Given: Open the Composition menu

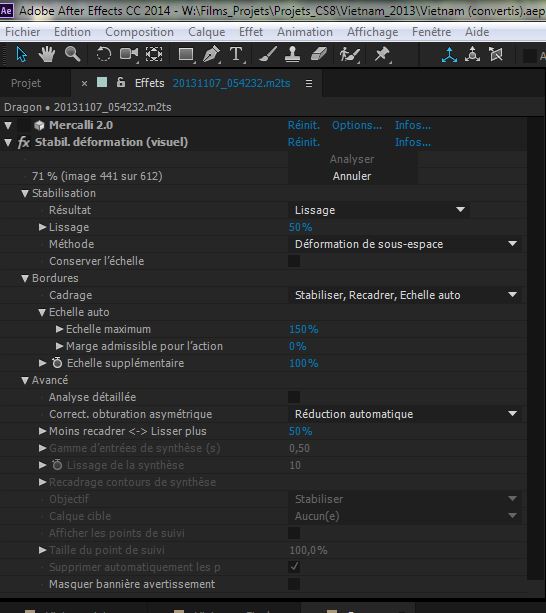Looking at the screenshot, I should (140, 32).
